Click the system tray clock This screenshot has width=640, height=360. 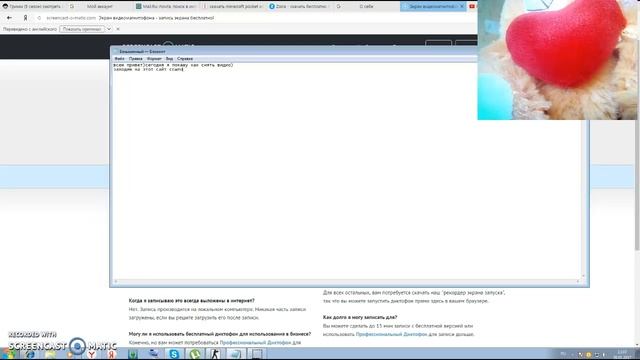622,354
